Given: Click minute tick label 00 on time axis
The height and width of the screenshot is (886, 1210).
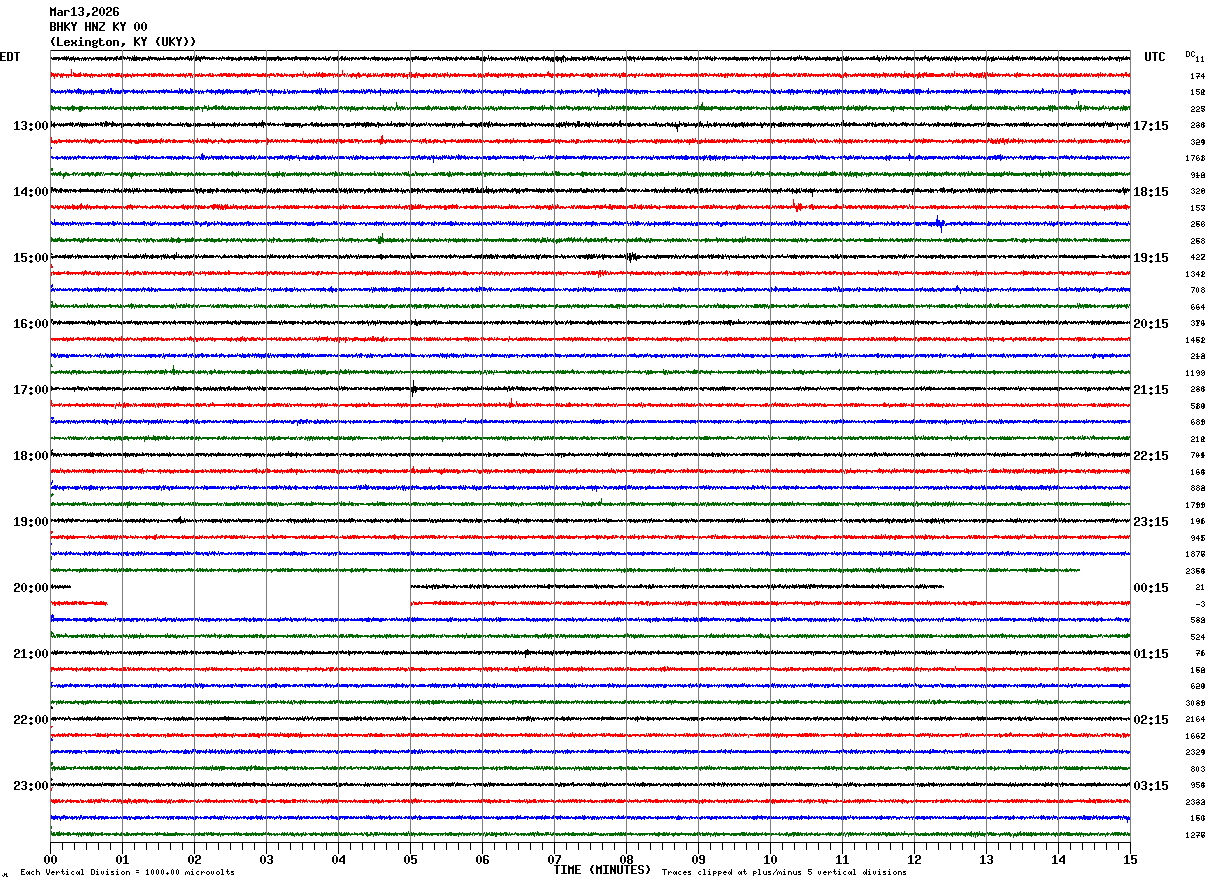Looking at the screenshot, I should (x=50, y=859).
